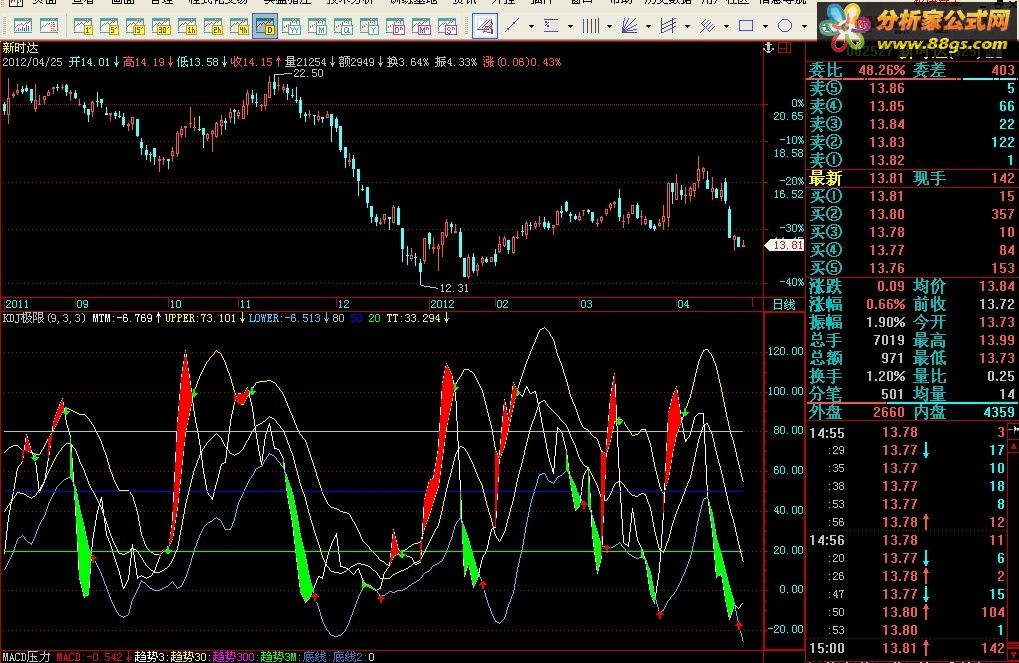1019x663 pixels.
Task: Expand the rectangle tool dropdown
Action: click(765, 27)
